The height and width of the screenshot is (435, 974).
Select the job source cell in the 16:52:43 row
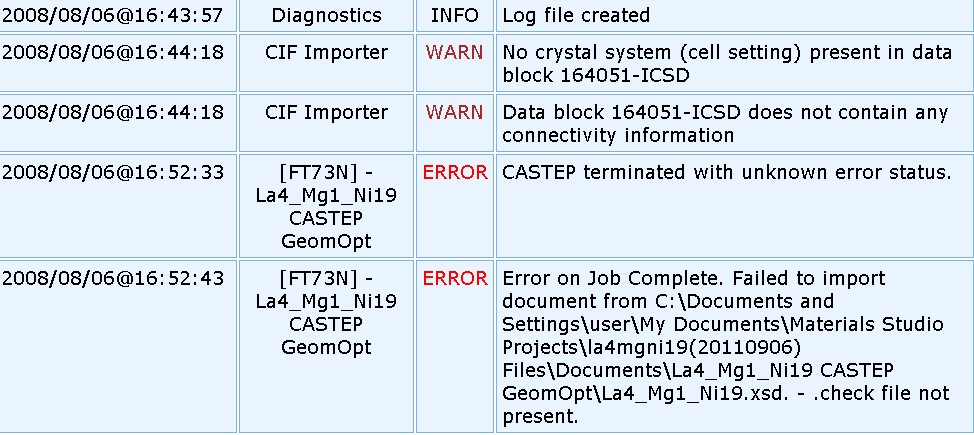pos(326,312)
